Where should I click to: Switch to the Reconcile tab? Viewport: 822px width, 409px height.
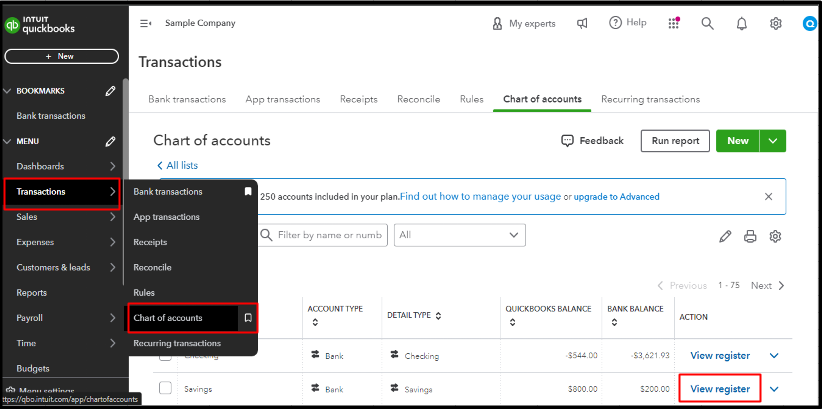pos(419,99)
